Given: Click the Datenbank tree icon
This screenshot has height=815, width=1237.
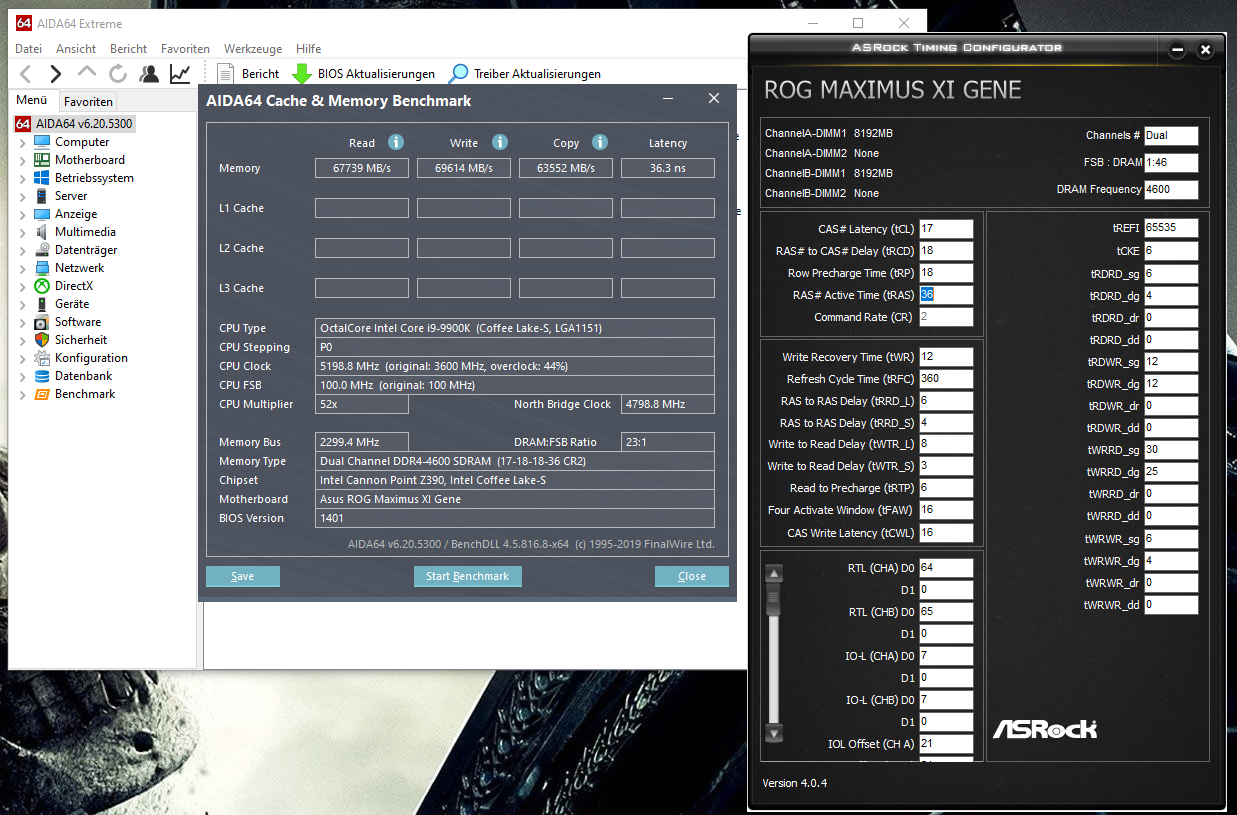Looking at the screenshot, I should (42, 376).
